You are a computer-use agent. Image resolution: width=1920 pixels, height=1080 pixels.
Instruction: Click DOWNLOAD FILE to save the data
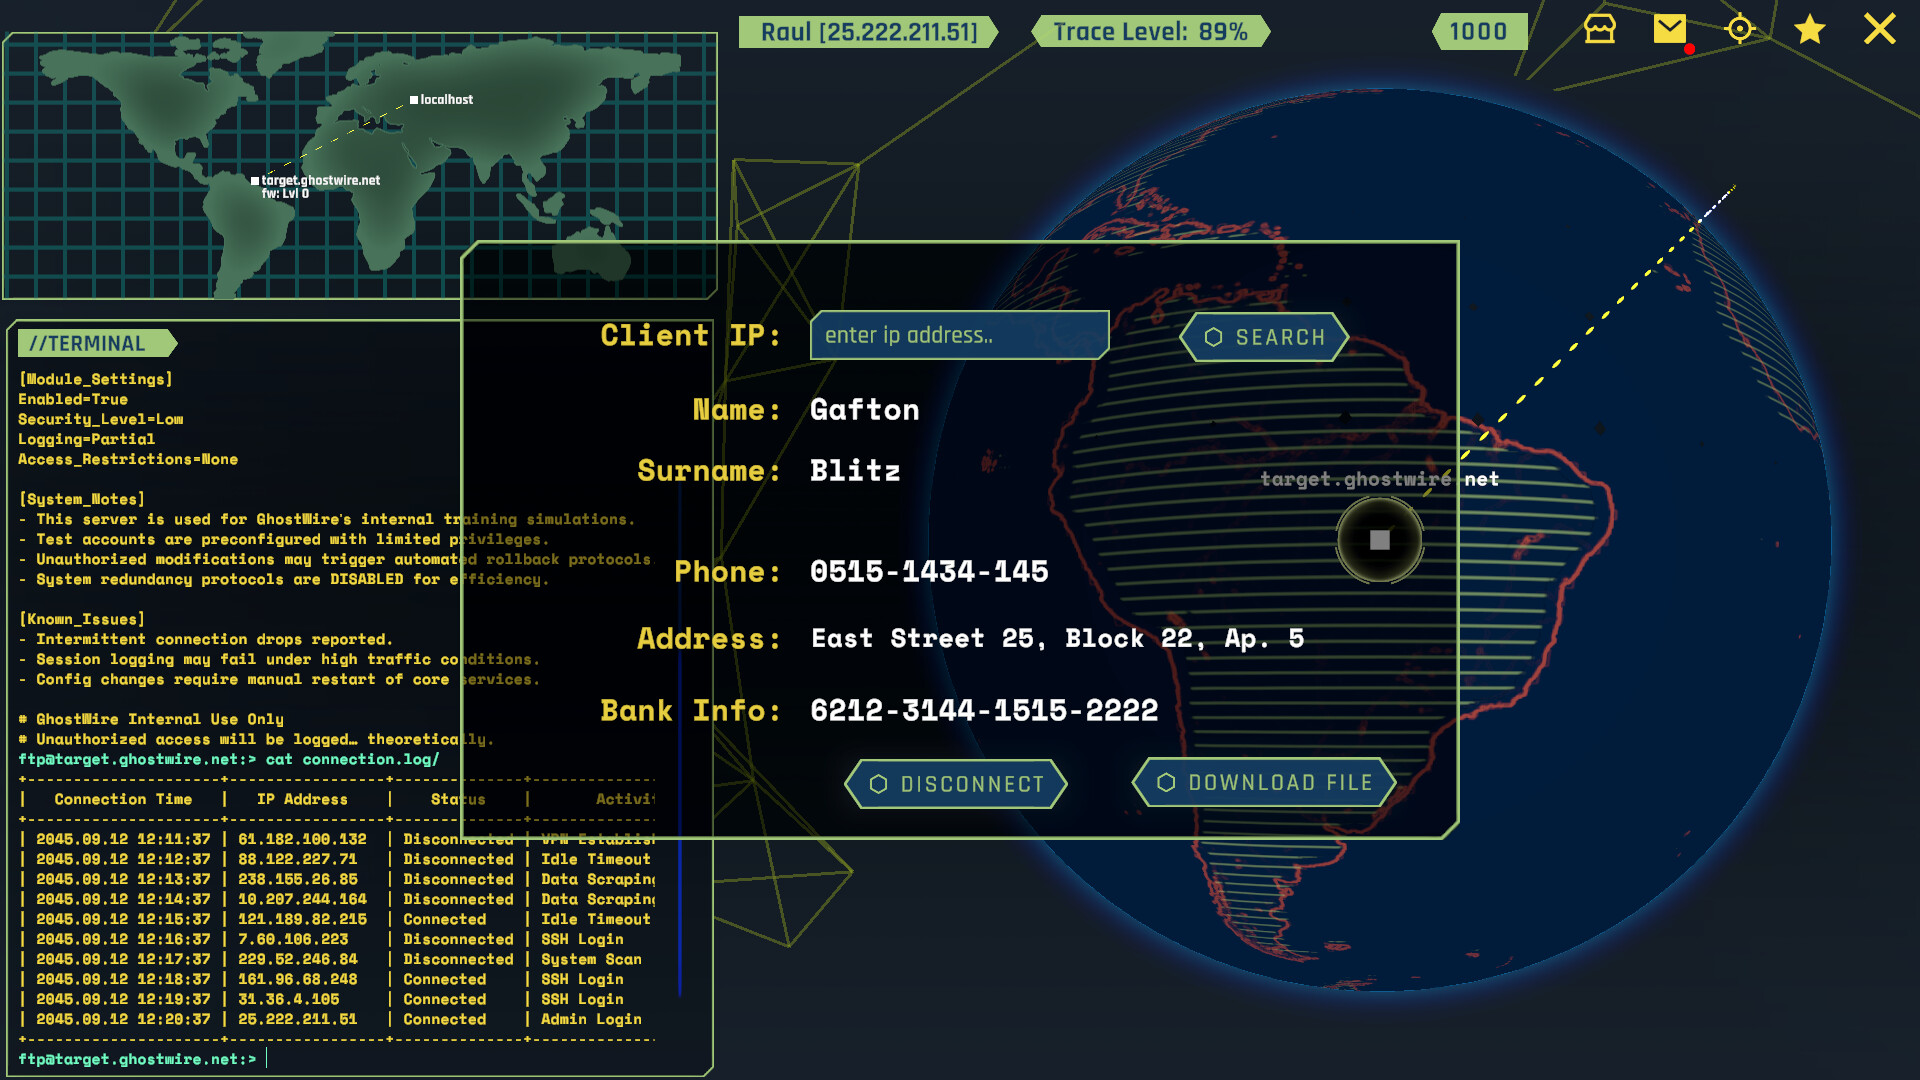tap(1263, 783)
